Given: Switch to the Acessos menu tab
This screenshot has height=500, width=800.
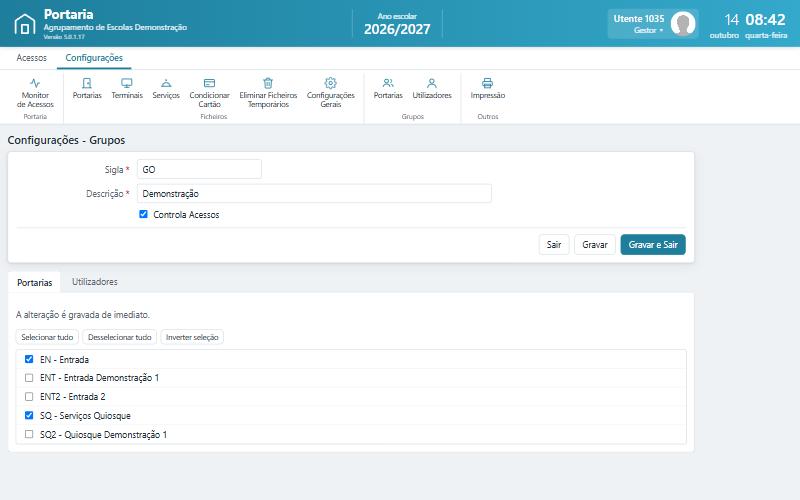Looking at the screenshot, I should pyautogui.click(x=32, y=58).
